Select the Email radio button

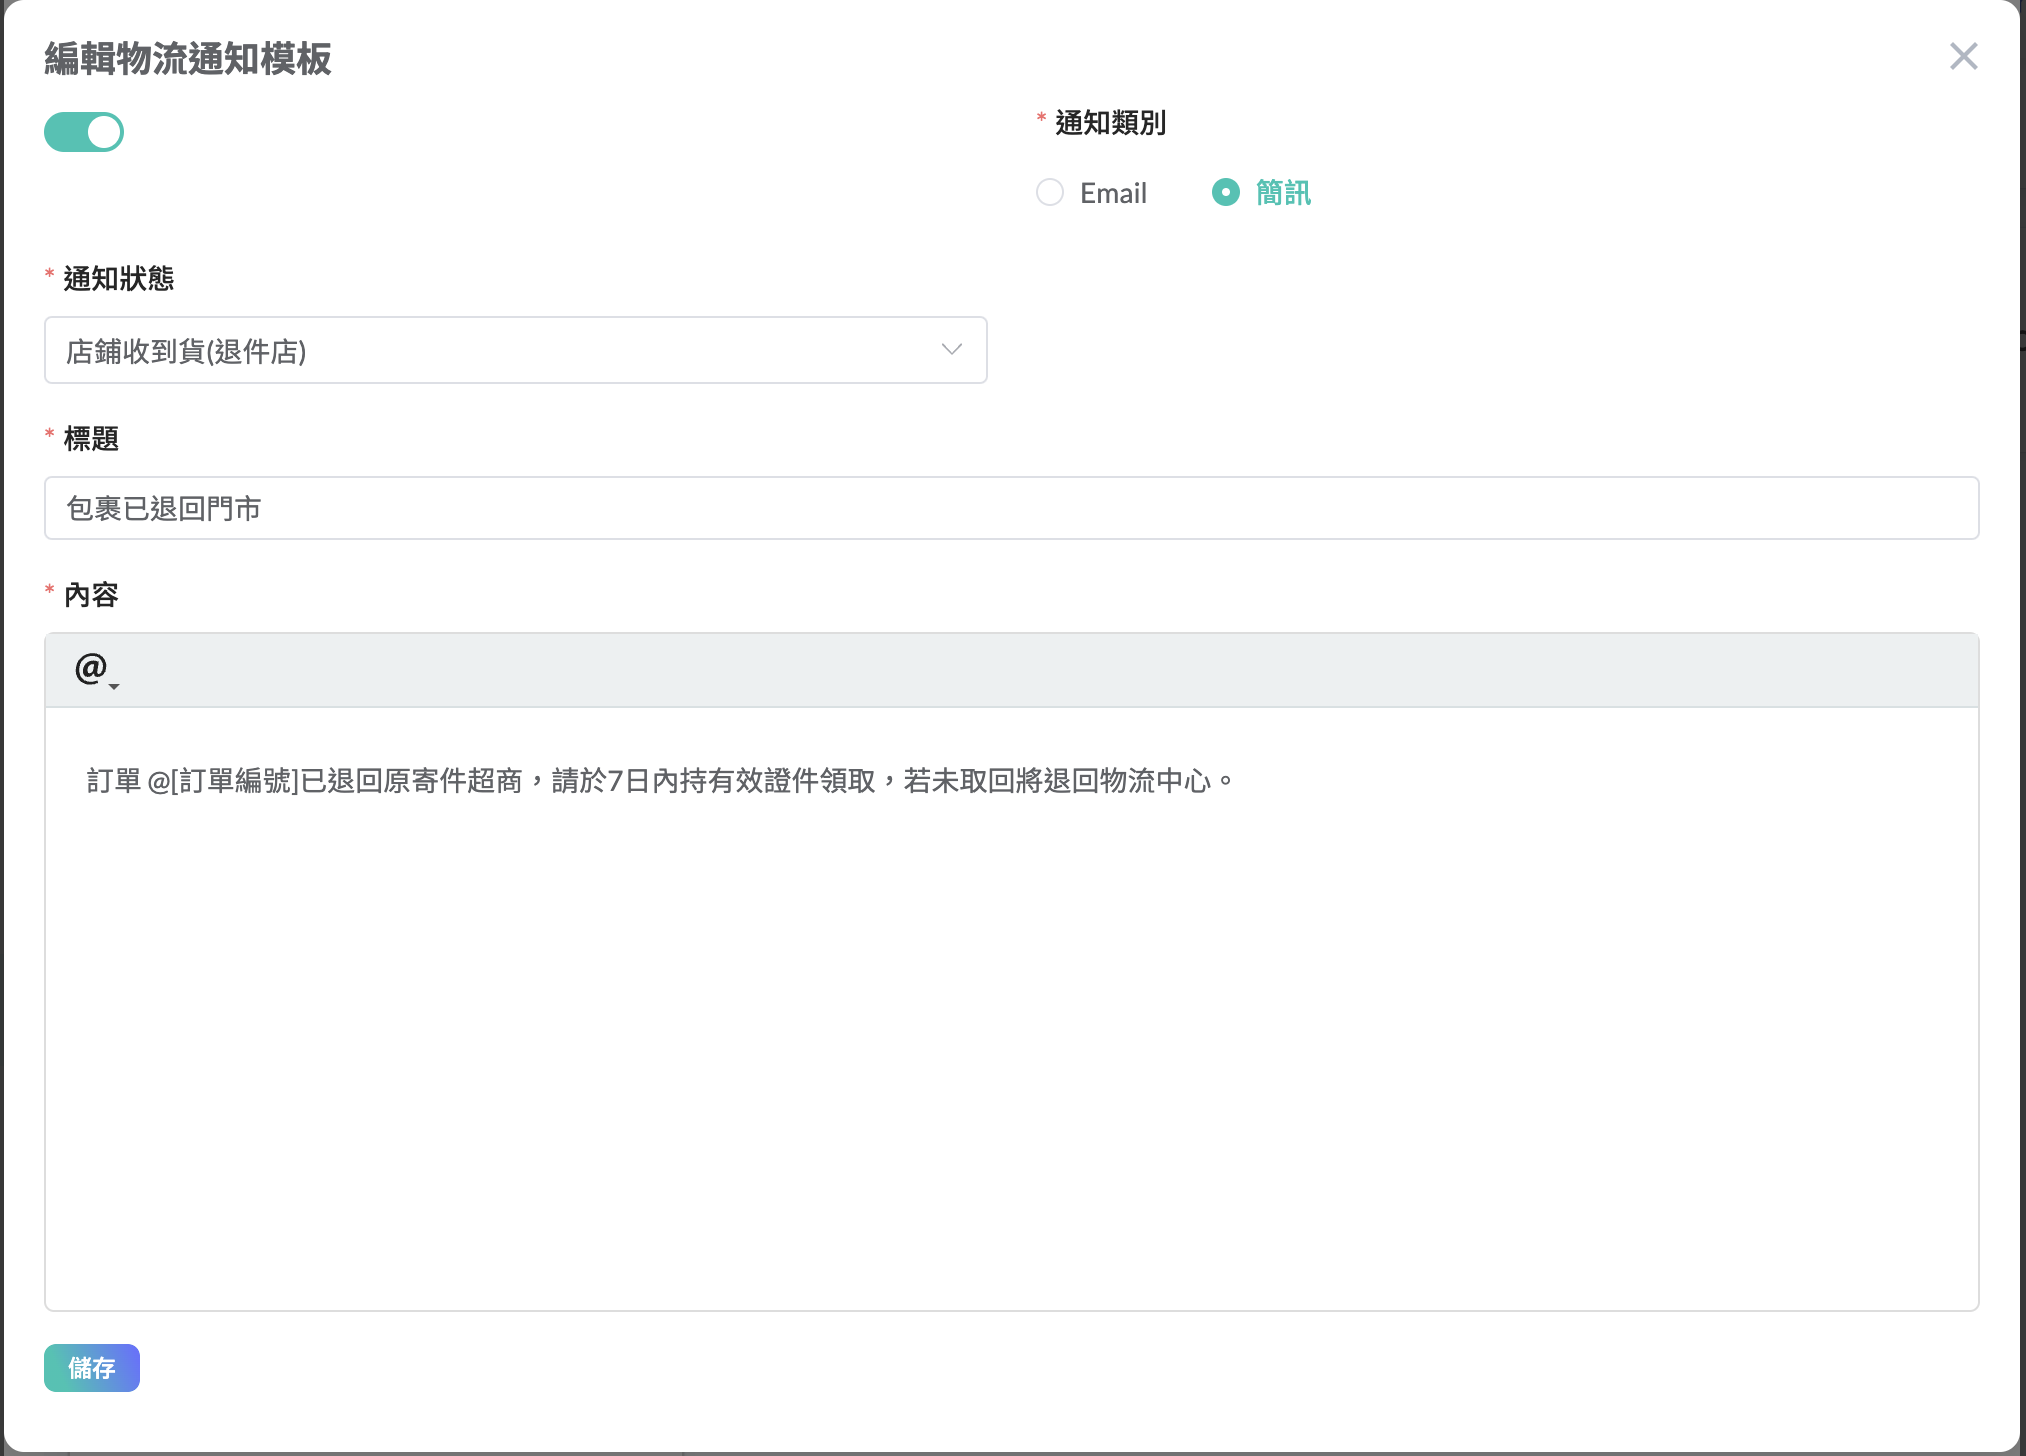(1049, 192)
